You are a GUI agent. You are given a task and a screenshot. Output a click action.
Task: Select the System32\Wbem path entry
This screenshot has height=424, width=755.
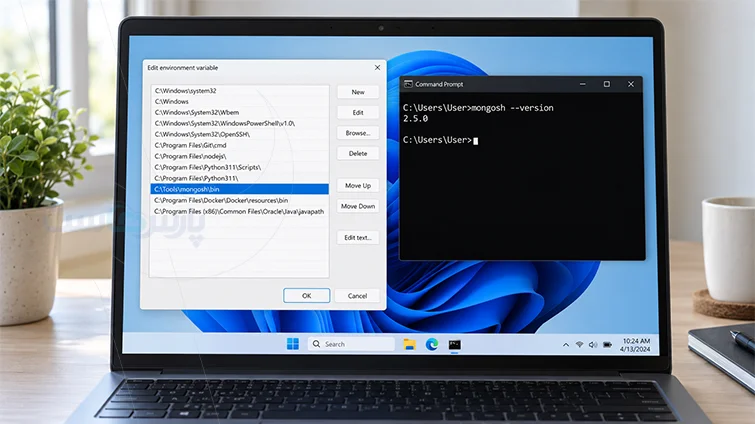click(239, 112)
